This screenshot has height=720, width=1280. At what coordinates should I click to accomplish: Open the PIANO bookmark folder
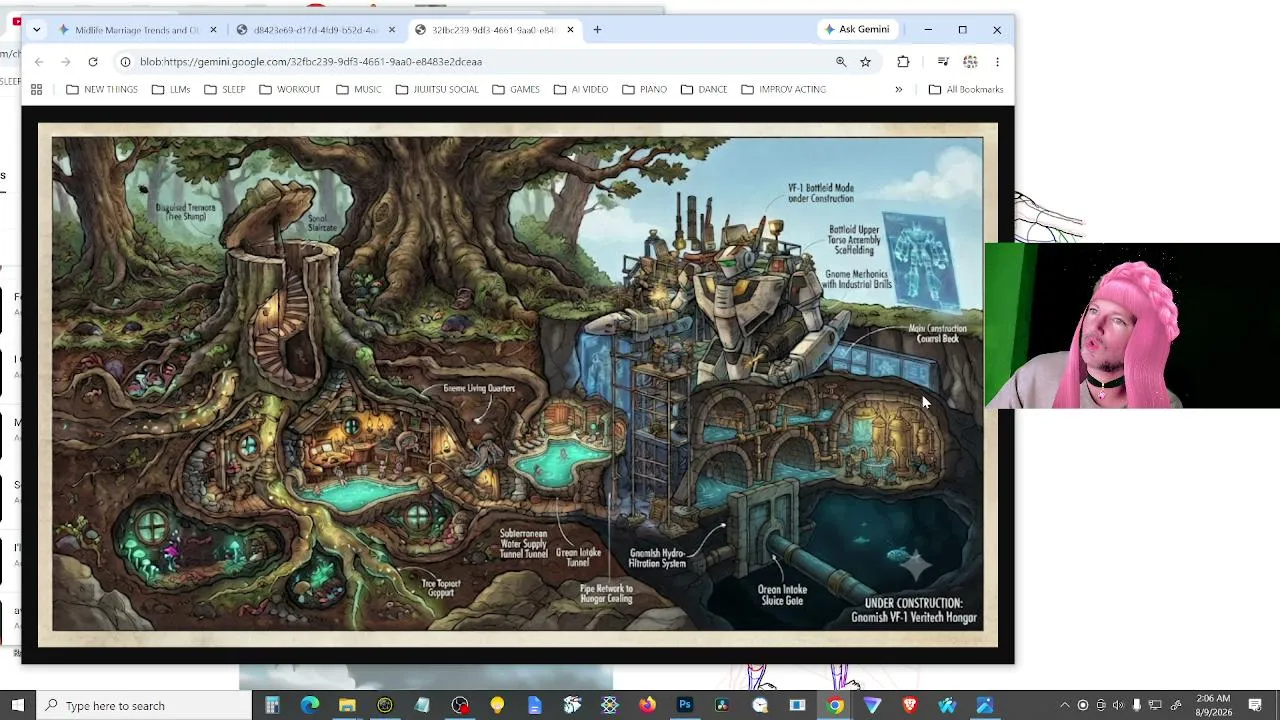pos(645,90)
